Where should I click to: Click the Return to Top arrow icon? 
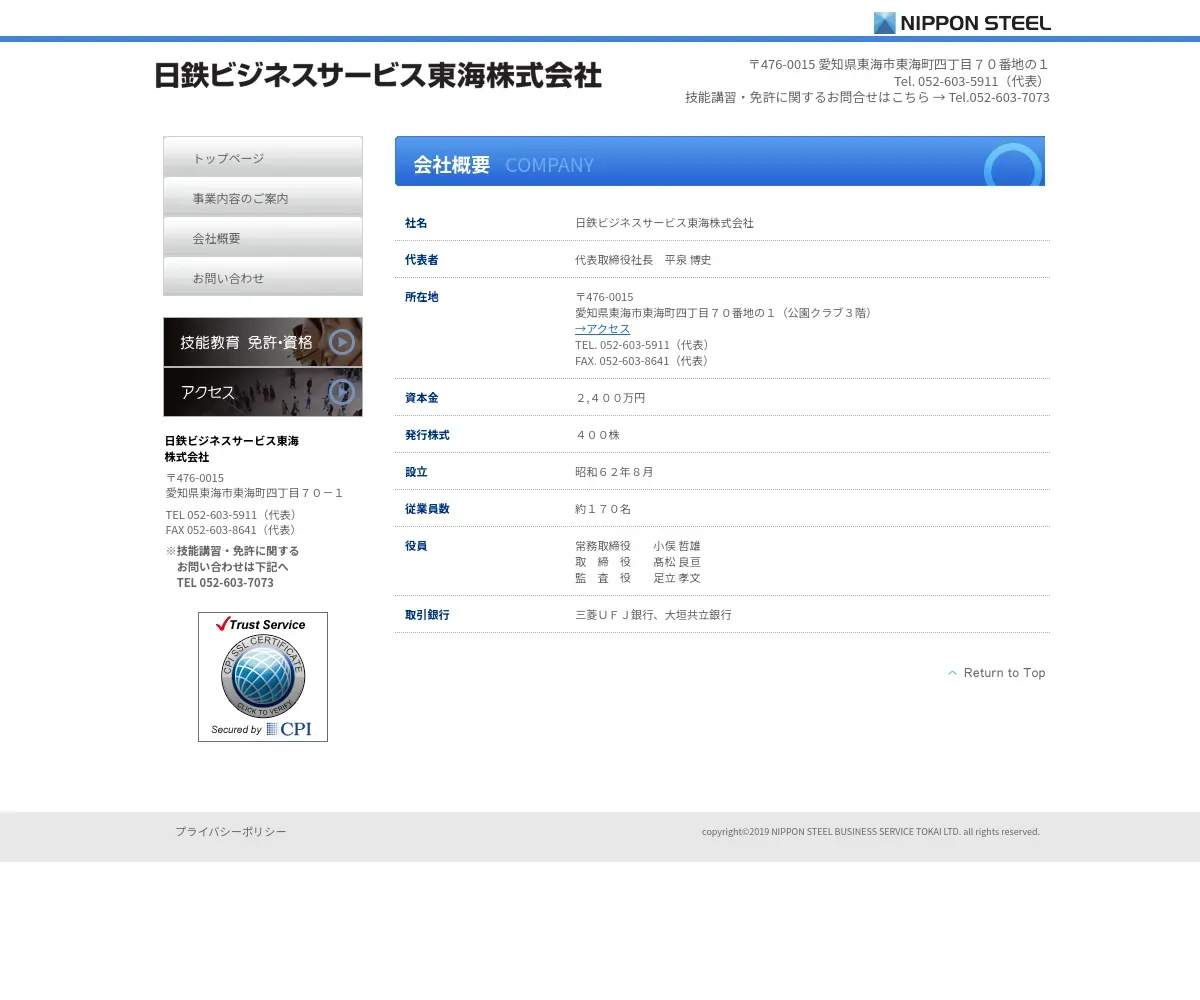(953, 673)
